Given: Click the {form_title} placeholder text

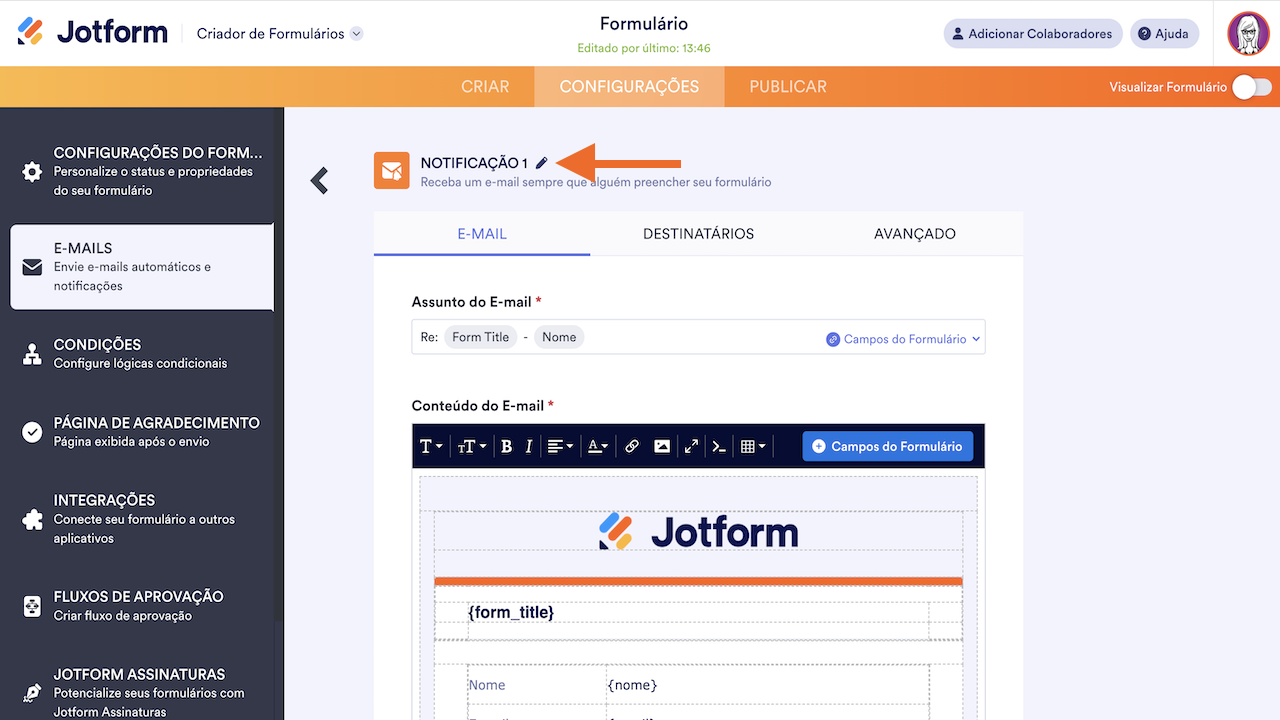Looking at the screenshot, I should pyautogui.click(x=511, y=612).
